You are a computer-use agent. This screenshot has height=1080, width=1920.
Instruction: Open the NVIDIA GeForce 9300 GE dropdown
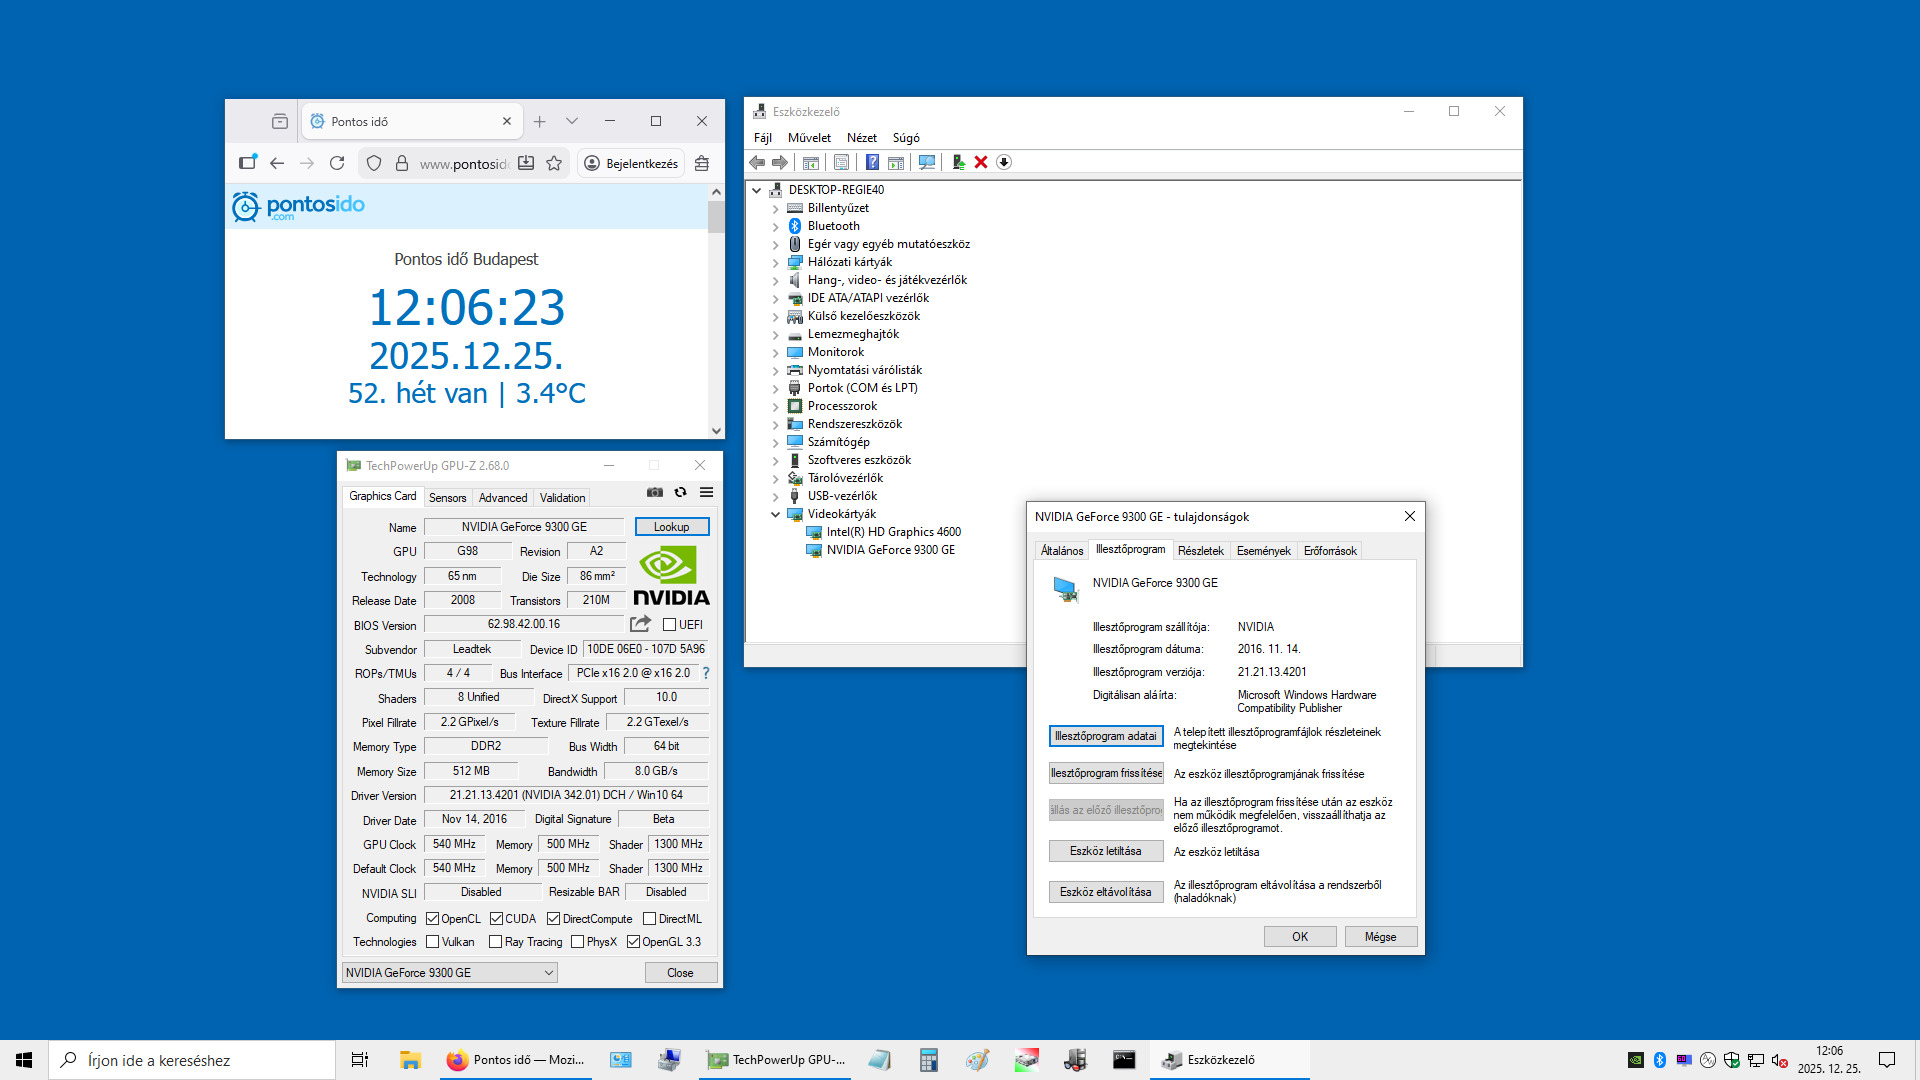coord(449,972)
